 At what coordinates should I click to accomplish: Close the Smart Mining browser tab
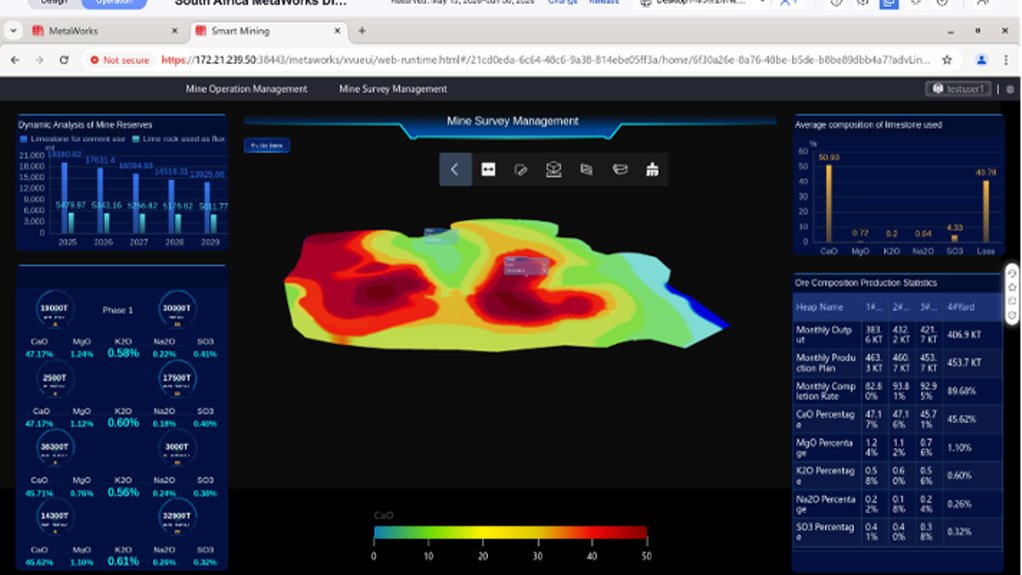pos(337,31)
